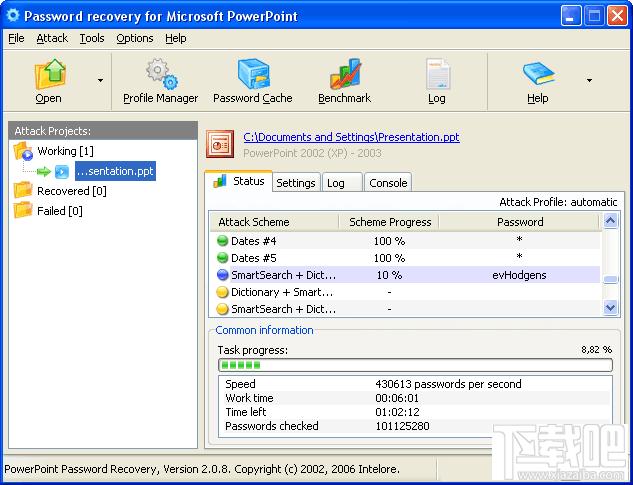Click the status bar version text

(202, 469)
